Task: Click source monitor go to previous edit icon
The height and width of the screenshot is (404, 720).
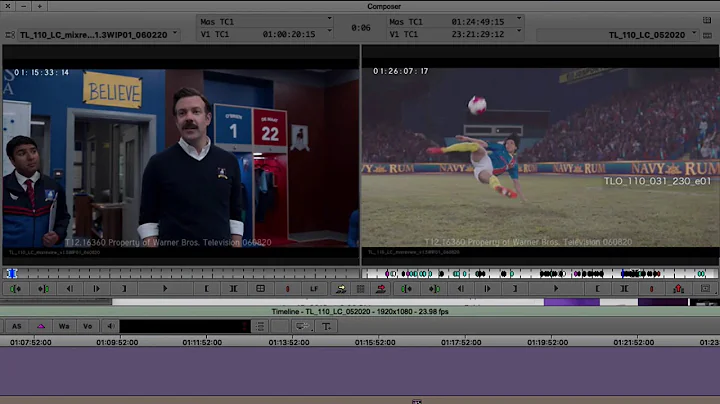Action: [x=15, y=289]
